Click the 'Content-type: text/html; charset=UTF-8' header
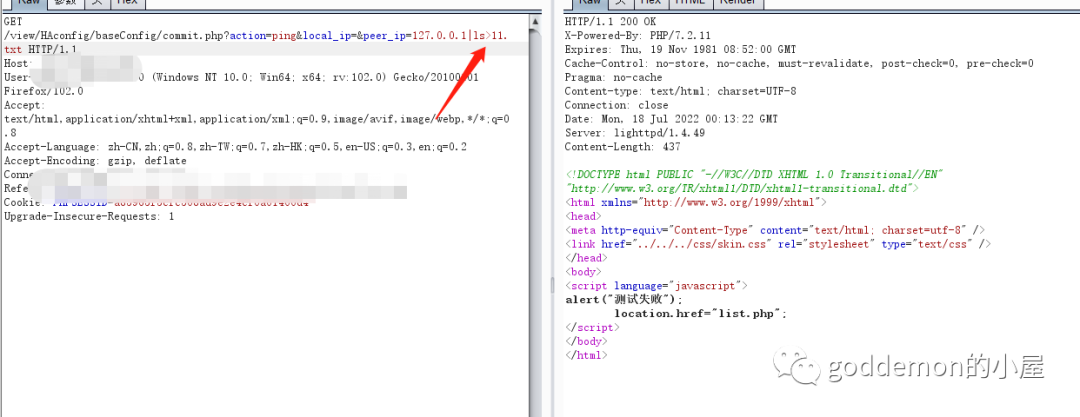Screen dimensions: 1080x417 click(680, 91)
